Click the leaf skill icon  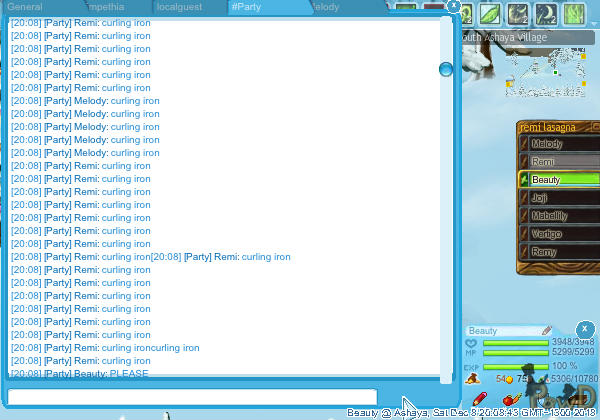tap(487, 13)
